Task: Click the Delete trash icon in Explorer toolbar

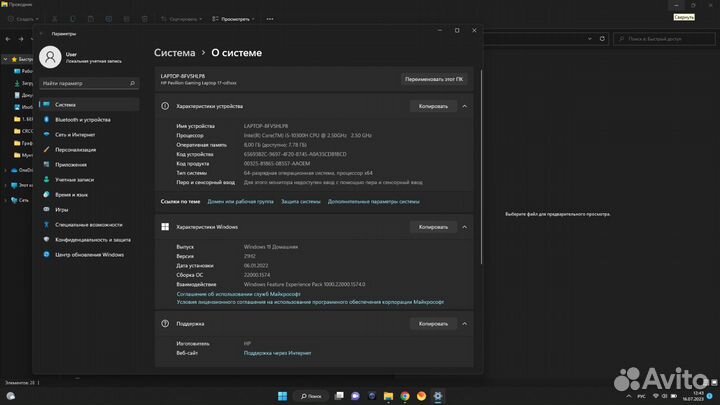Action: coord(145,19)
